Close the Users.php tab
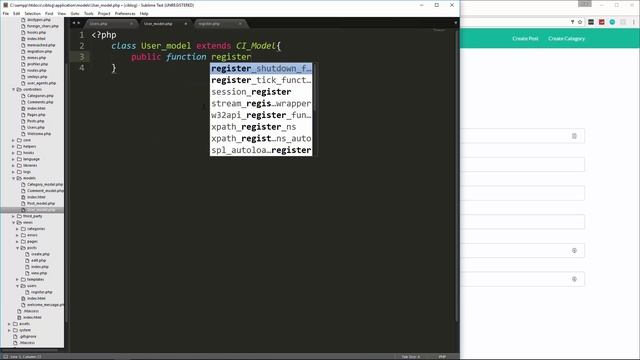Image resolution: width=640 pixels, height=360 pixels. 131,24
